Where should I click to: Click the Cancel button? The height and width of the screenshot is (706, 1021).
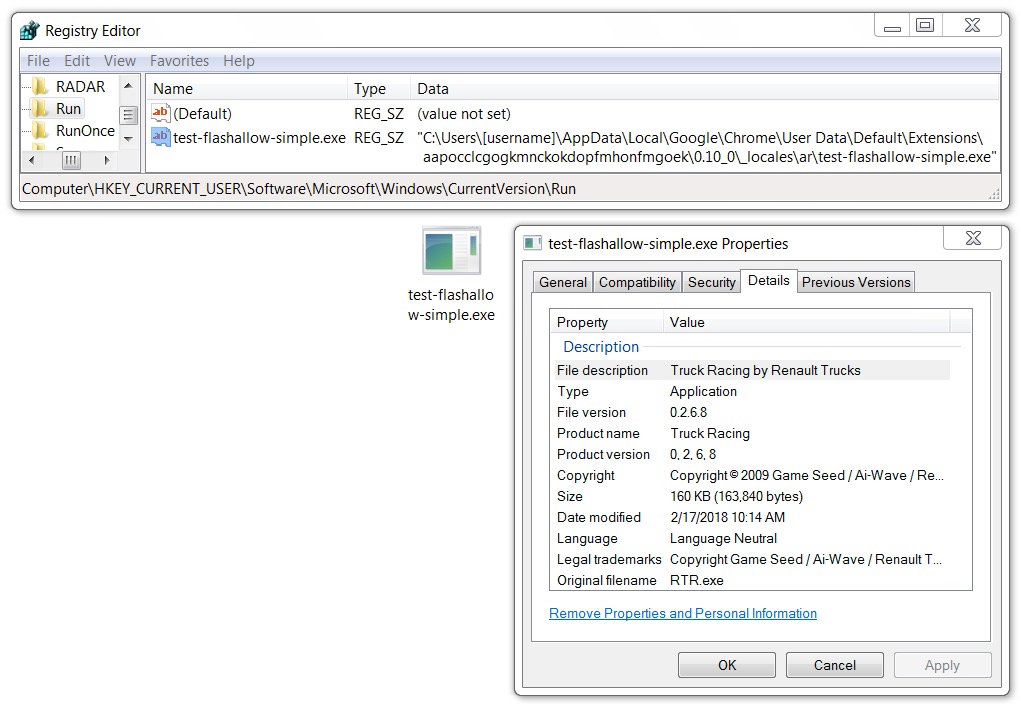pos(835,665)
